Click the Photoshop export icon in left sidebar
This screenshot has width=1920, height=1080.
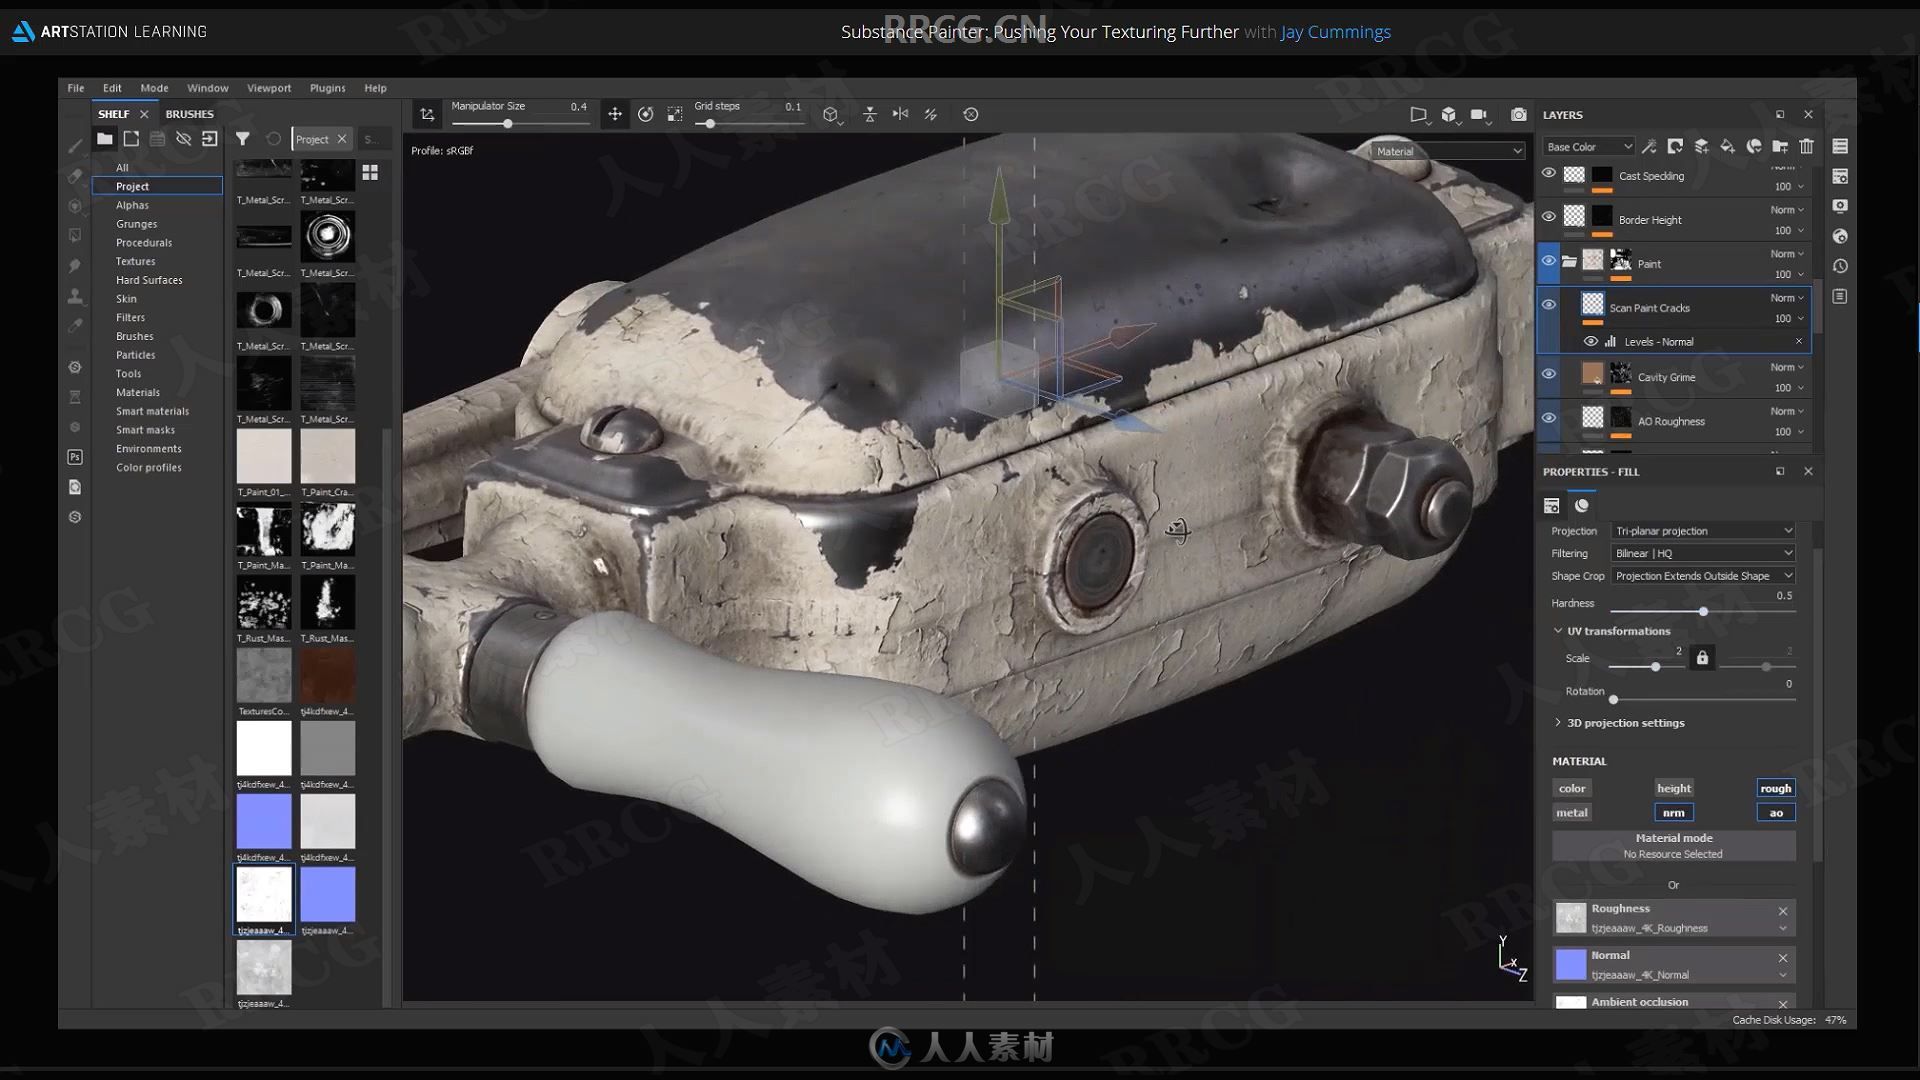coord(75,457)
